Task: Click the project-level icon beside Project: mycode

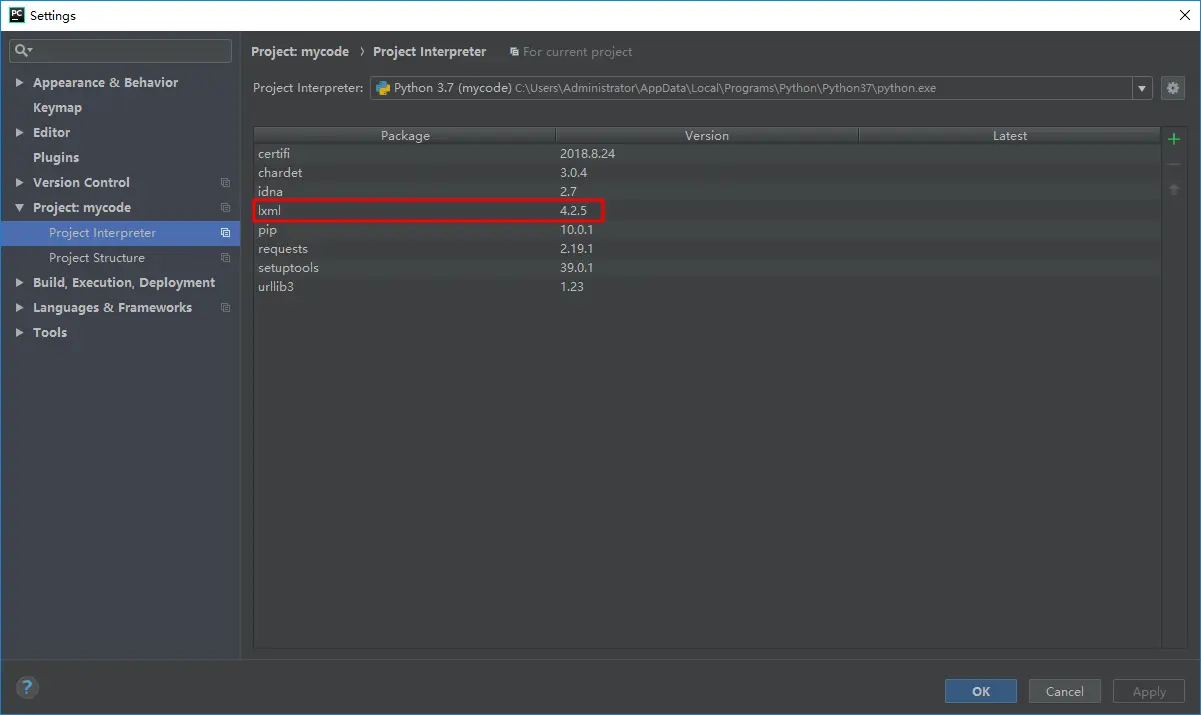Action: (x=225, y=208)
